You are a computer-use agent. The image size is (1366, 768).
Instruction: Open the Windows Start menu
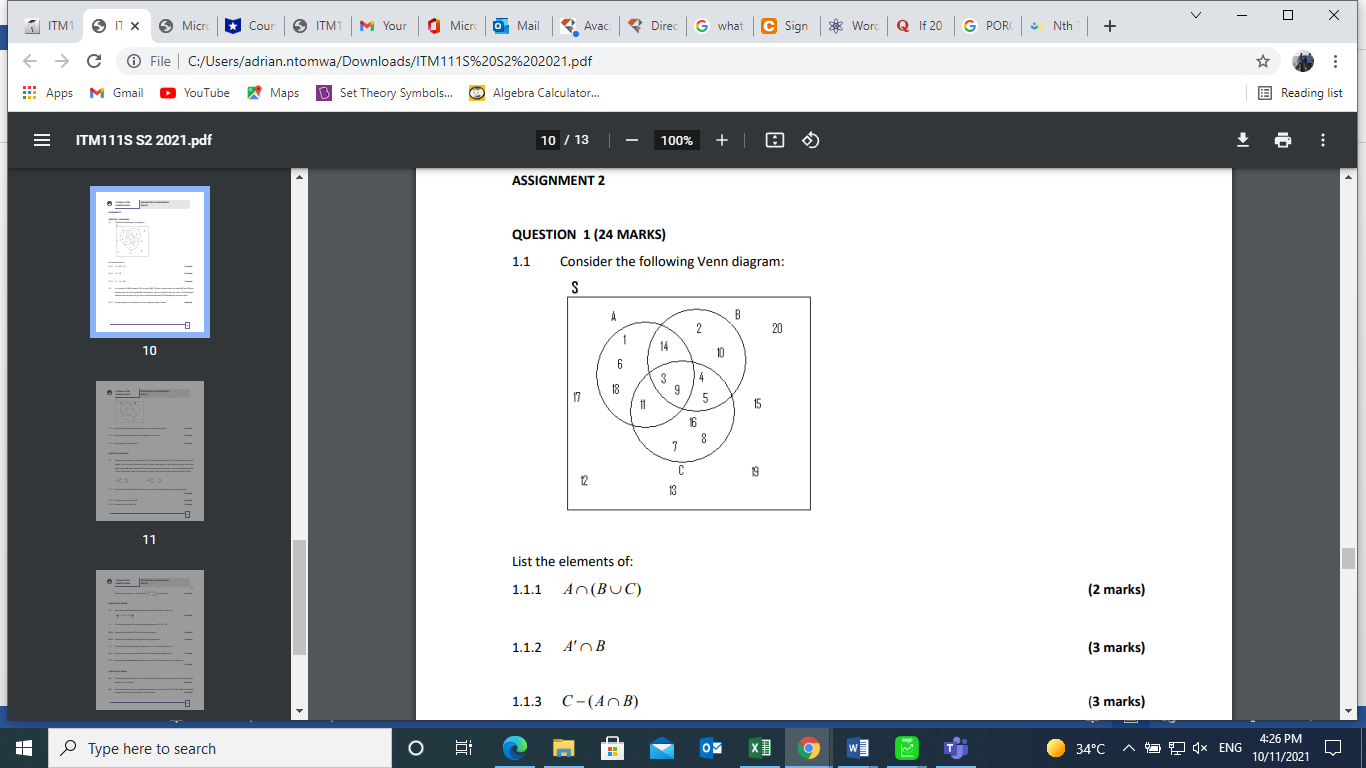coord(24,748)
